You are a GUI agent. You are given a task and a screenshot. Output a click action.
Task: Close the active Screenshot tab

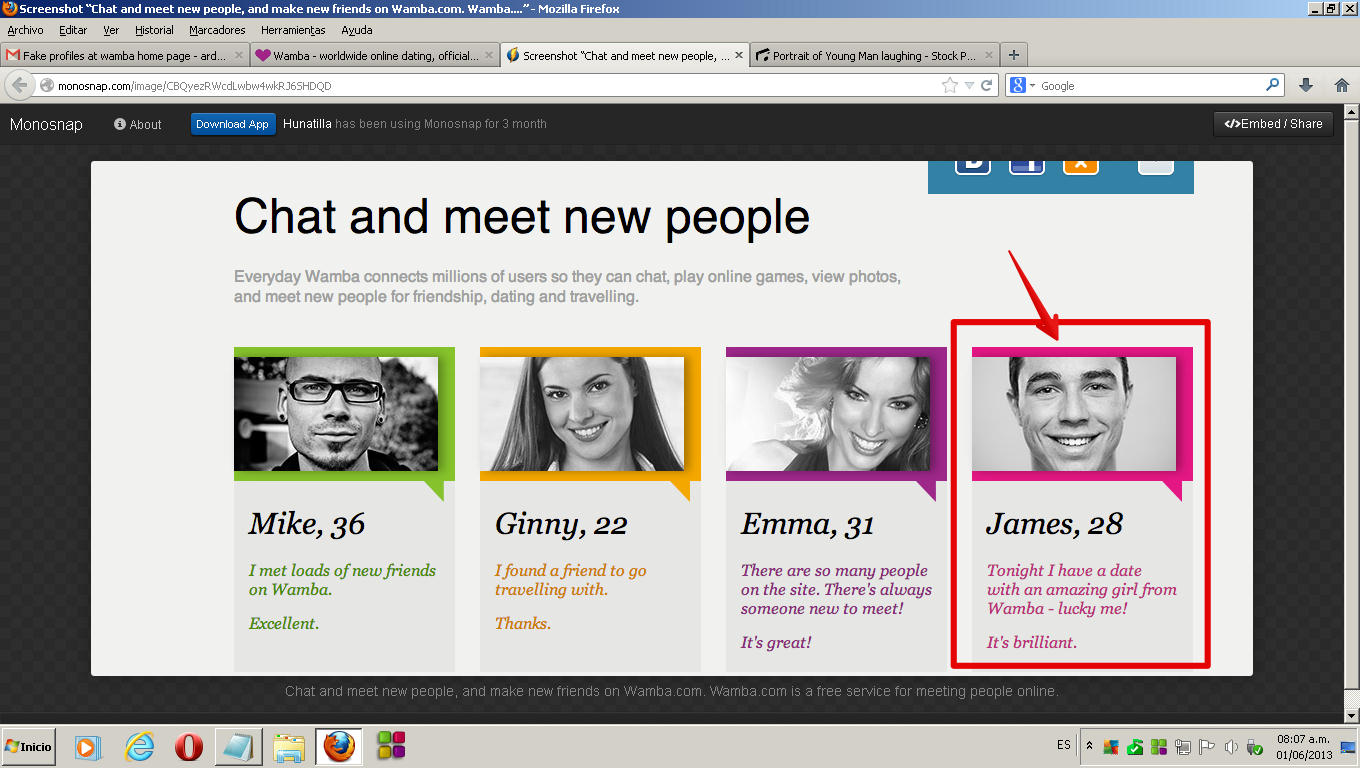pos(738,56)
